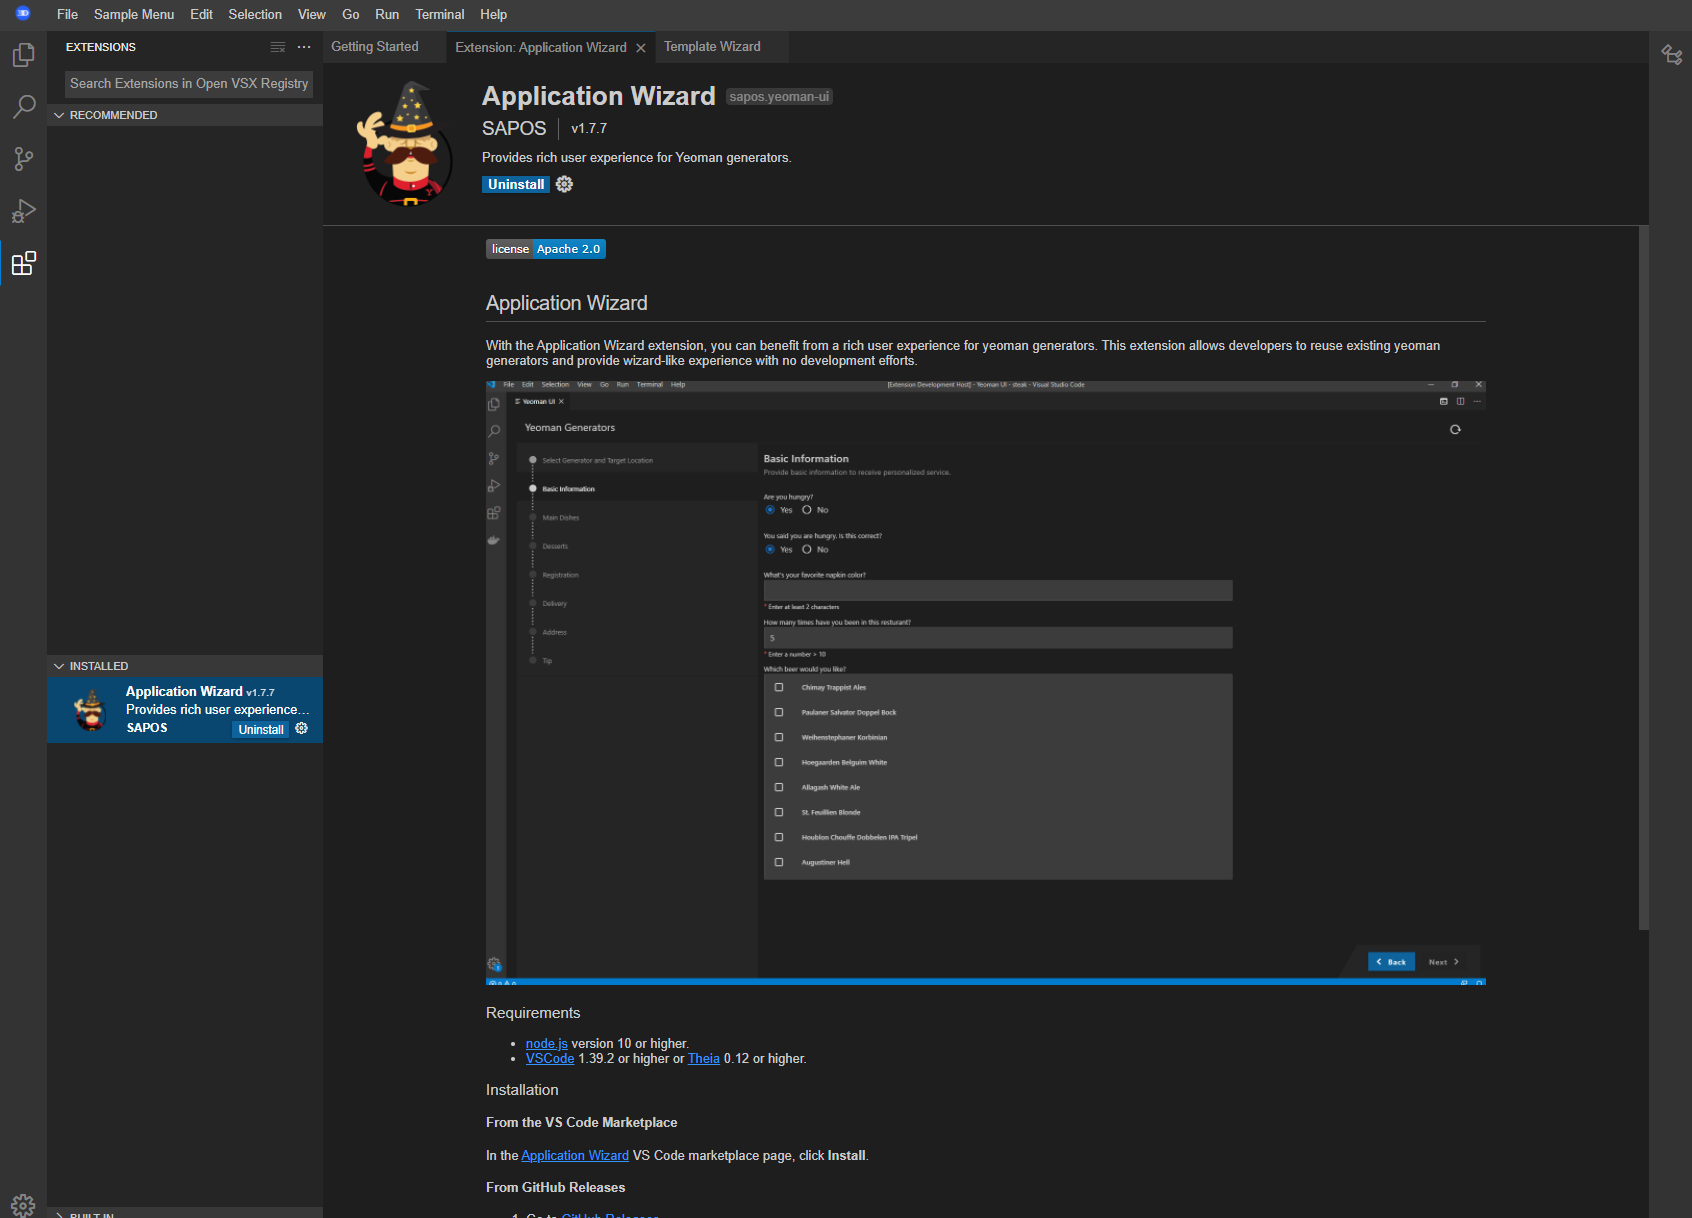Image resolution: width=1692 pixels, height=1218 pixels.
Task: Follow the node.js link
Action: 546,1043
